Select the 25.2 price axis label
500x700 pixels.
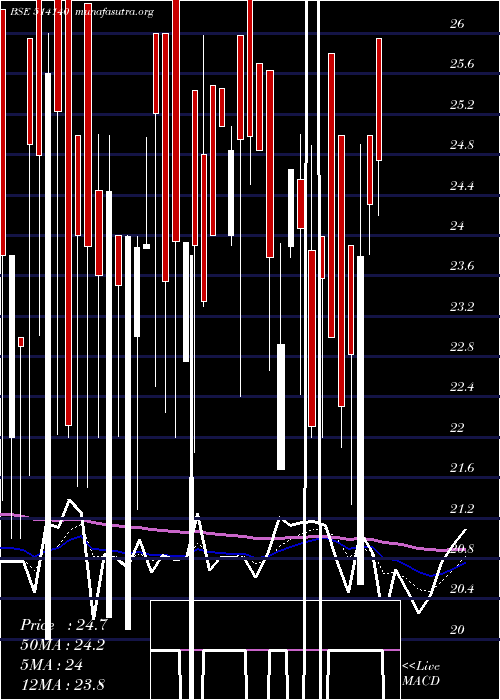[x=462, y=105]
